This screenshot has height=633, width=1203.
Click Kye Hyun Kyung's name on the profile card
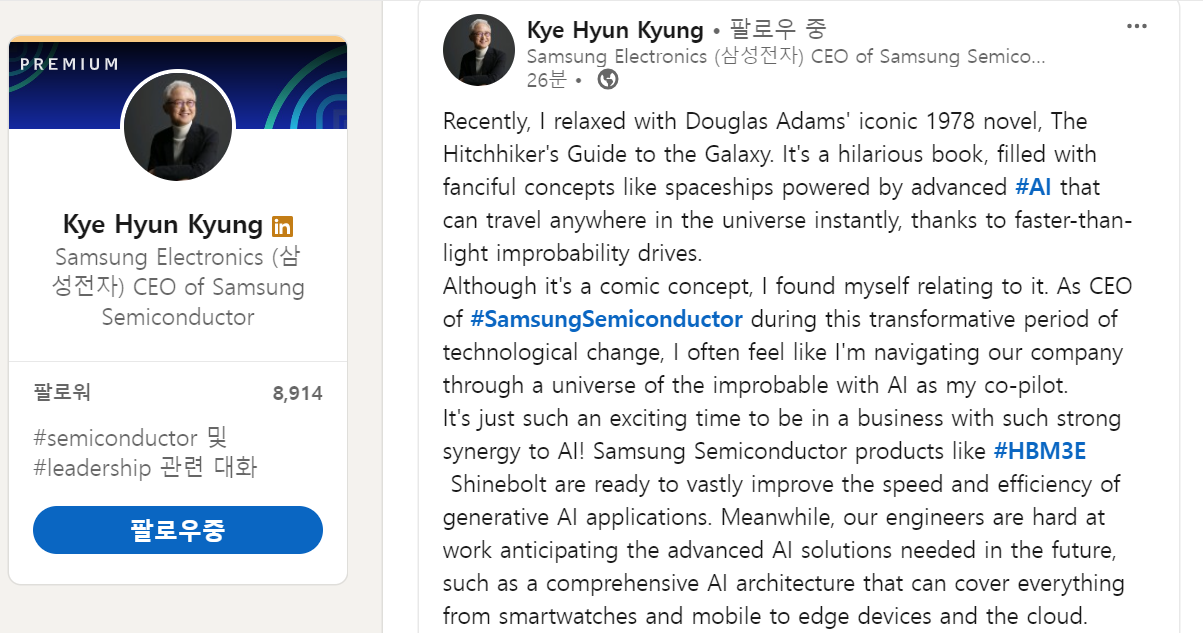(x=162, y=224)
